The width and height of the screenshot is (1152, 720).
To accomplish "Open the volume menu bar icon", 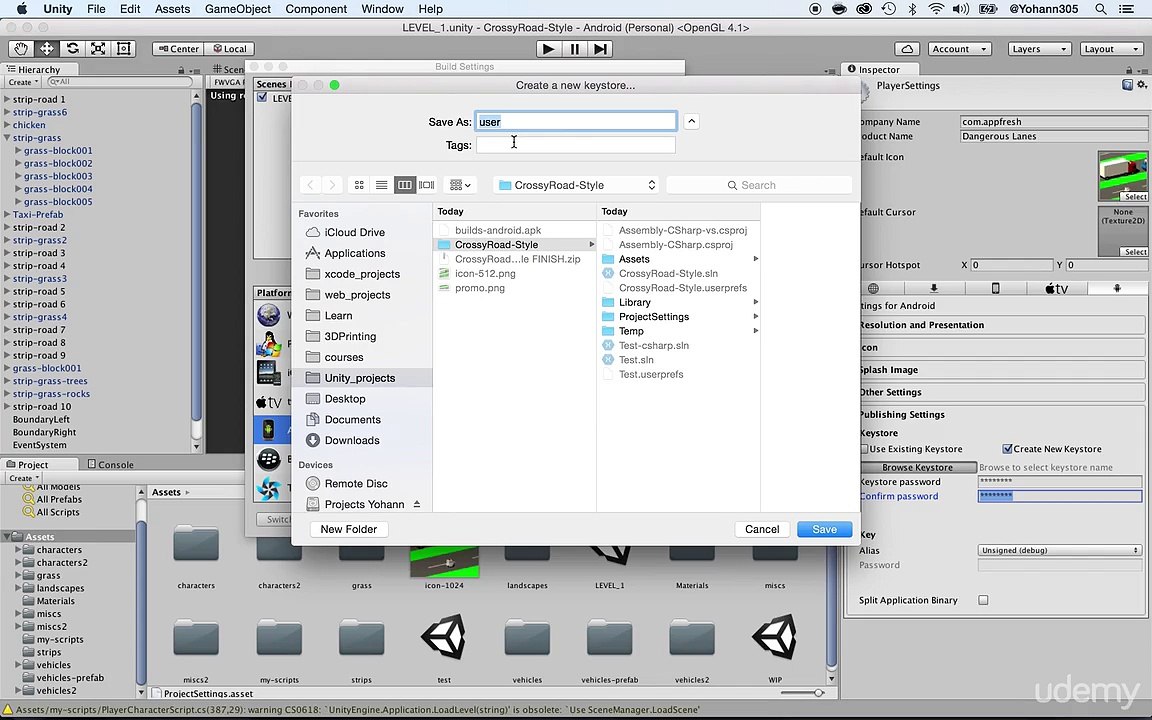I will click(x=960, y=9).
